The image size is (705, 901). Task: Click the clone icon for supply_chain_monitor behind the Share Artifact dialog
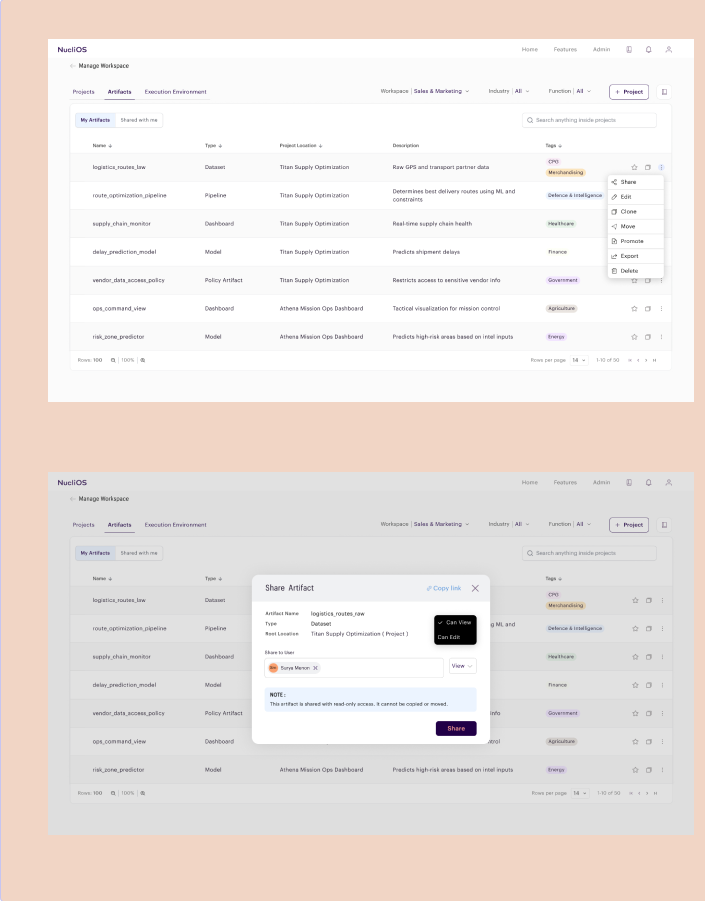[649, 657]
